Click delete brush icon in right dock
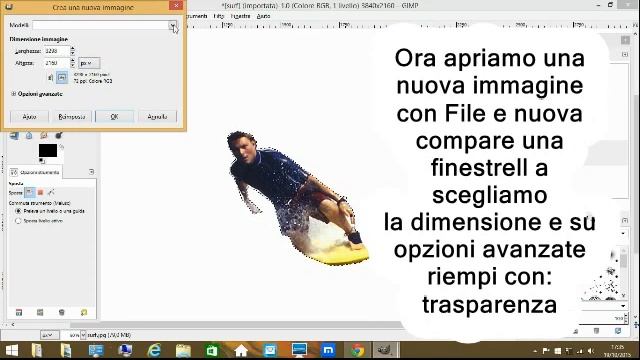The width and height of the screenshot is (640, 360). [x=597, y=331]
